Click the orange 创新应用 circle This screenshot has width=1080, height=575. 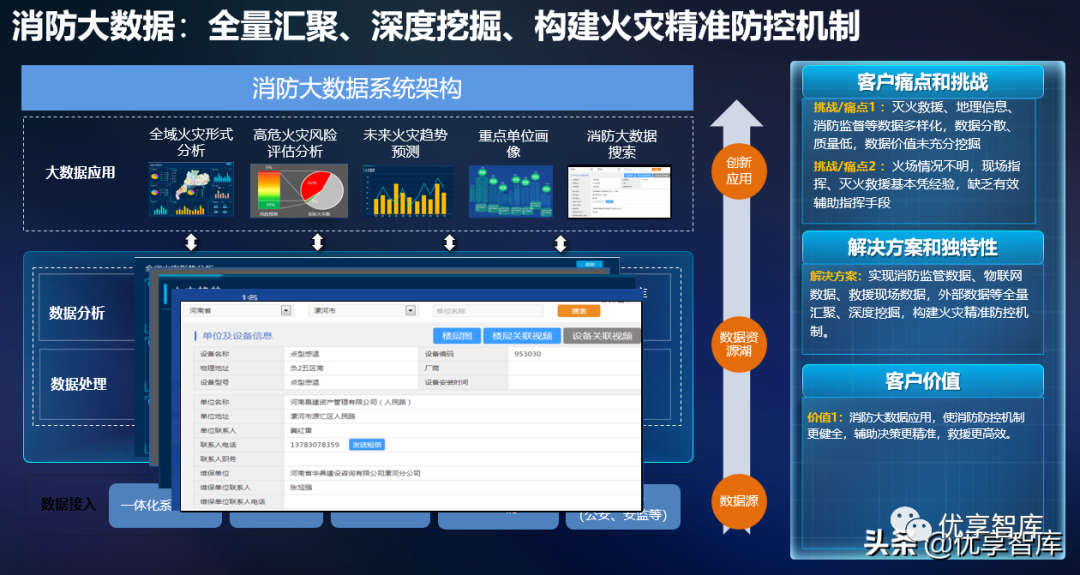pos(738,171)
